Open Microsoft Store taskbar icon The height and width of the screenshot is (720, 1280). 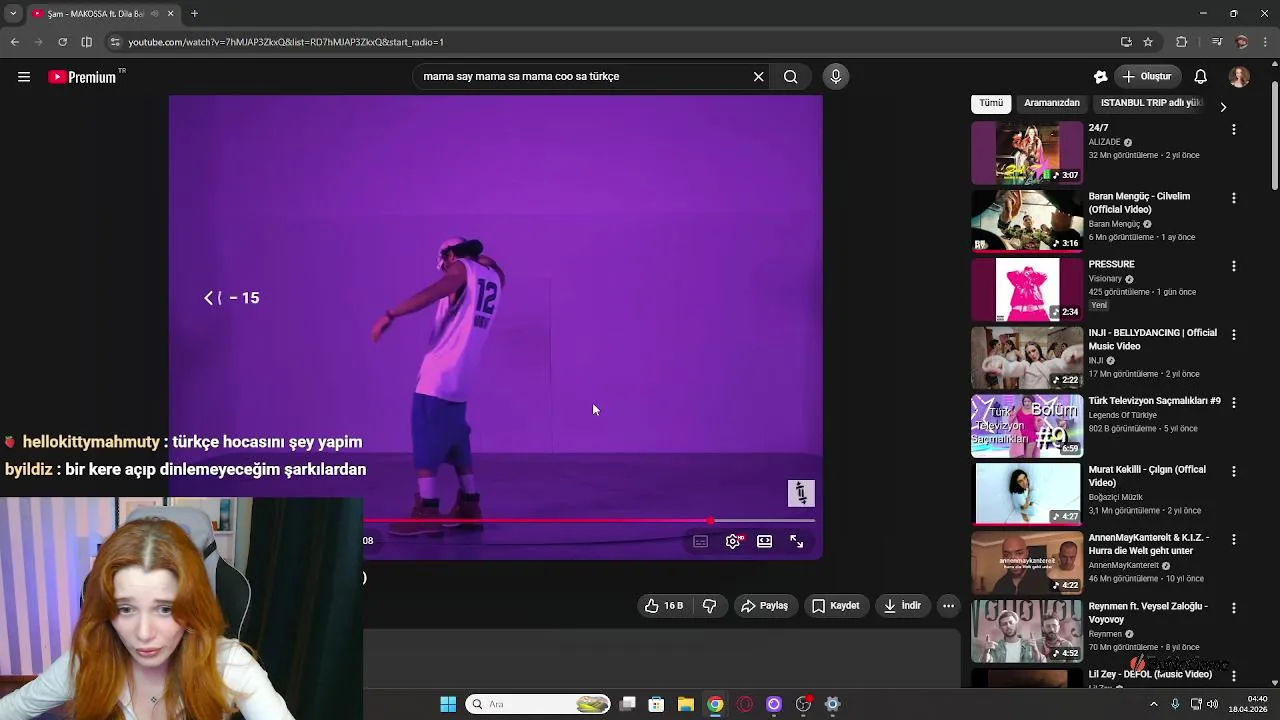pyautogui.click(x=656, y=704)
